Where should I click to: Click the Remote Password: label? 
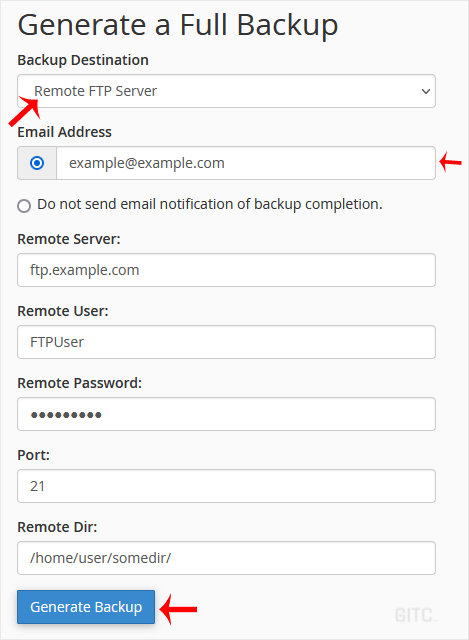(x=80, y=383)
